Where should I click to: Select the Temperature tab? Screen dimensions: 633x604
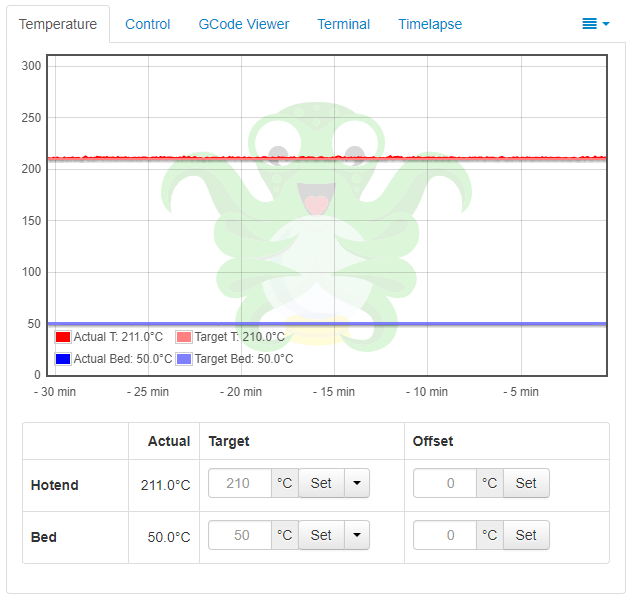coord(59,24)
